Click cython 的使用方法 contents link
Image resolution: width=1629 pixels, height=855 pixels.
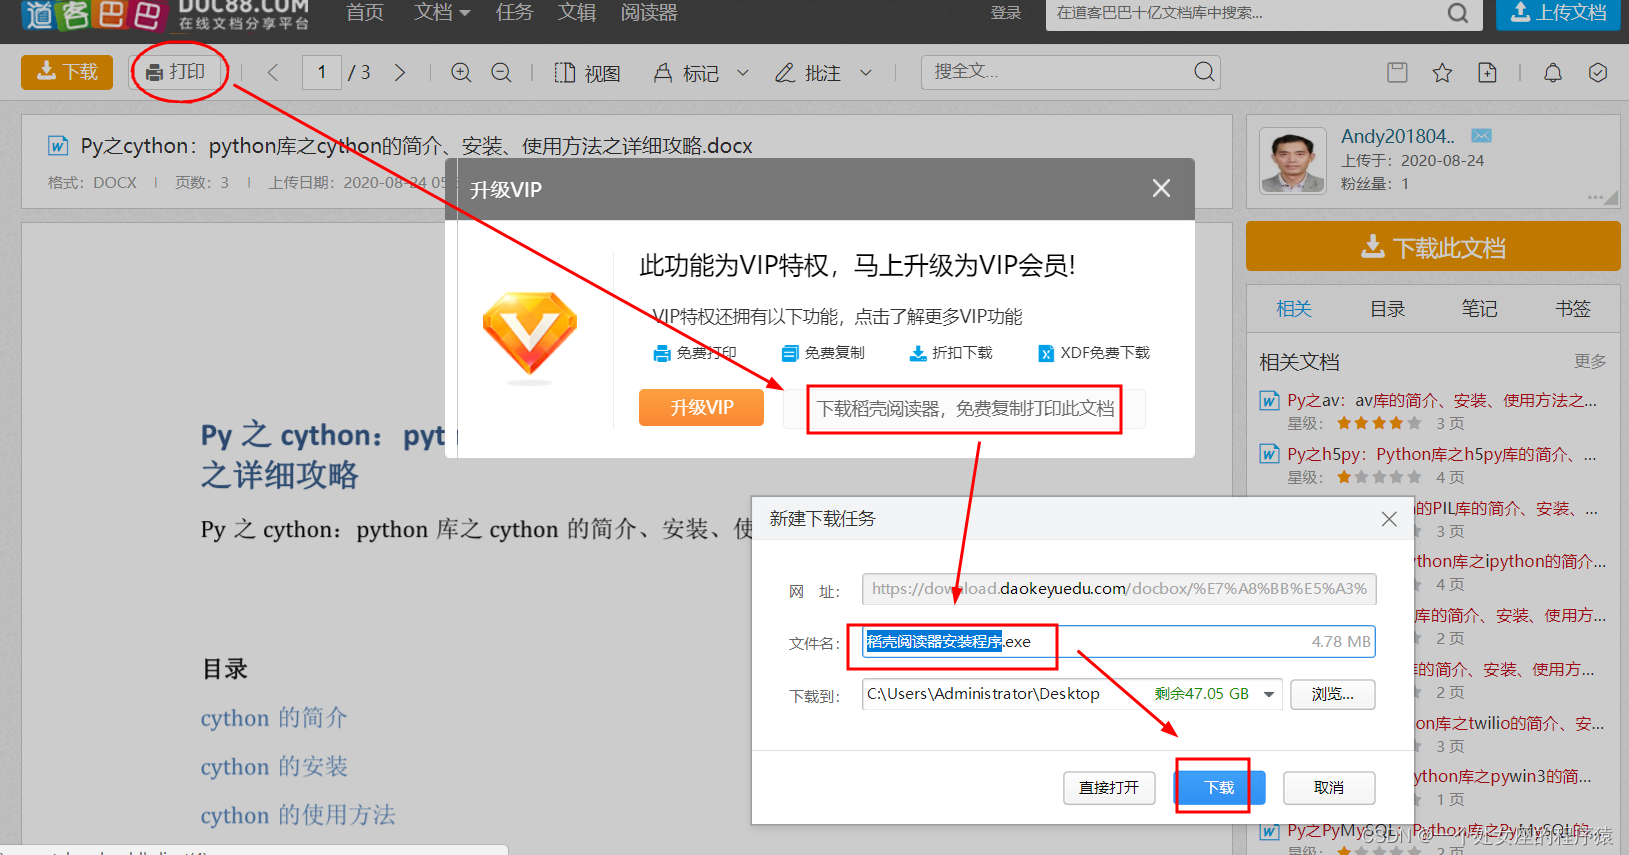point(298,815)
